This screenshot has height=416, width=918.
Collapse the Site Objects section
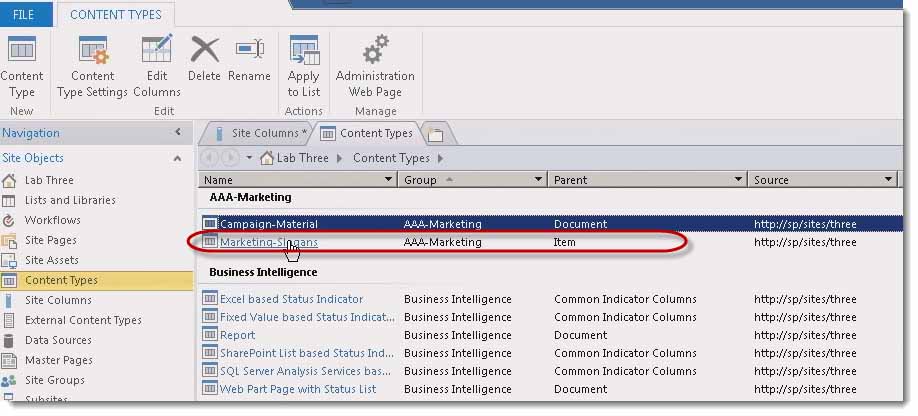177,158
